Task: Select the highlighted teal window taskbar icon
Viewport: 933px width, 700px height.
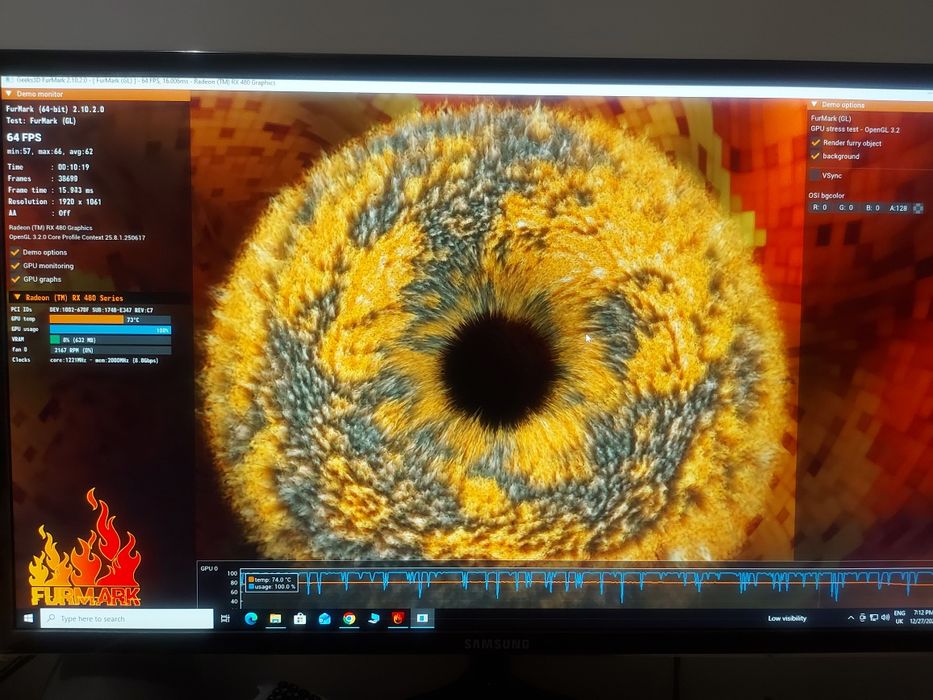Action: click(422, 618)
